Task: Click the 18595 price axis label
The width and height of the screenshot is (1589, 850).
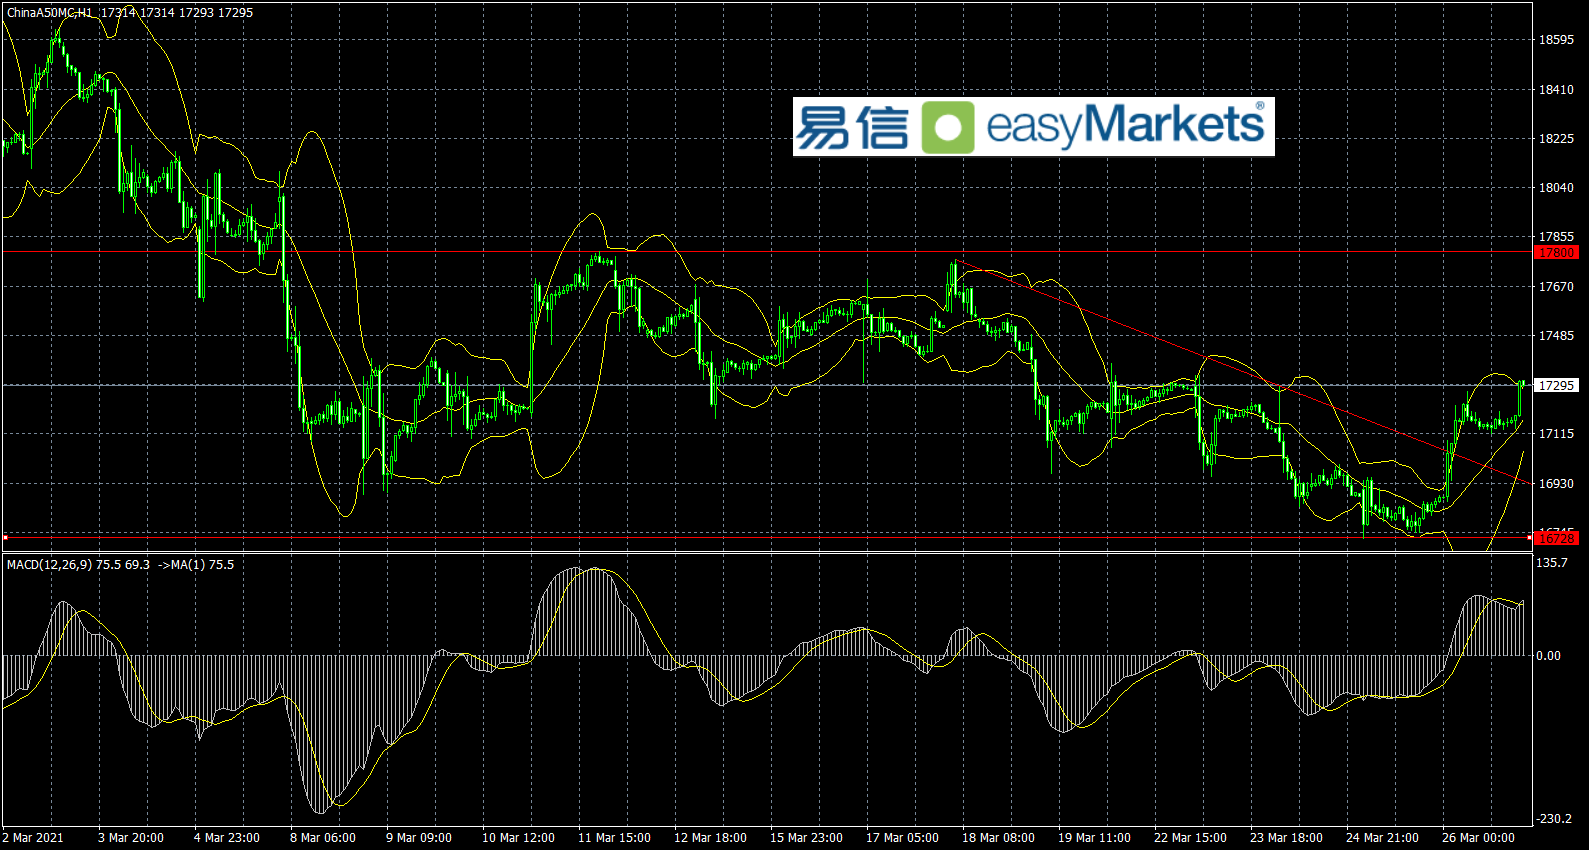Action: pyautogui.click(x=1556, y=40)
